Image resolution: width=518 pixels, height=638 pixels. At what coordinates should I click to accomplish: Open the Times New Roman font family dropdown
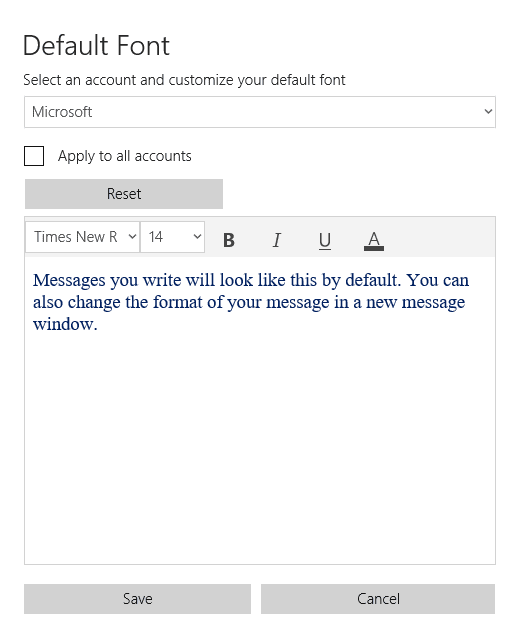coord(83,237)
